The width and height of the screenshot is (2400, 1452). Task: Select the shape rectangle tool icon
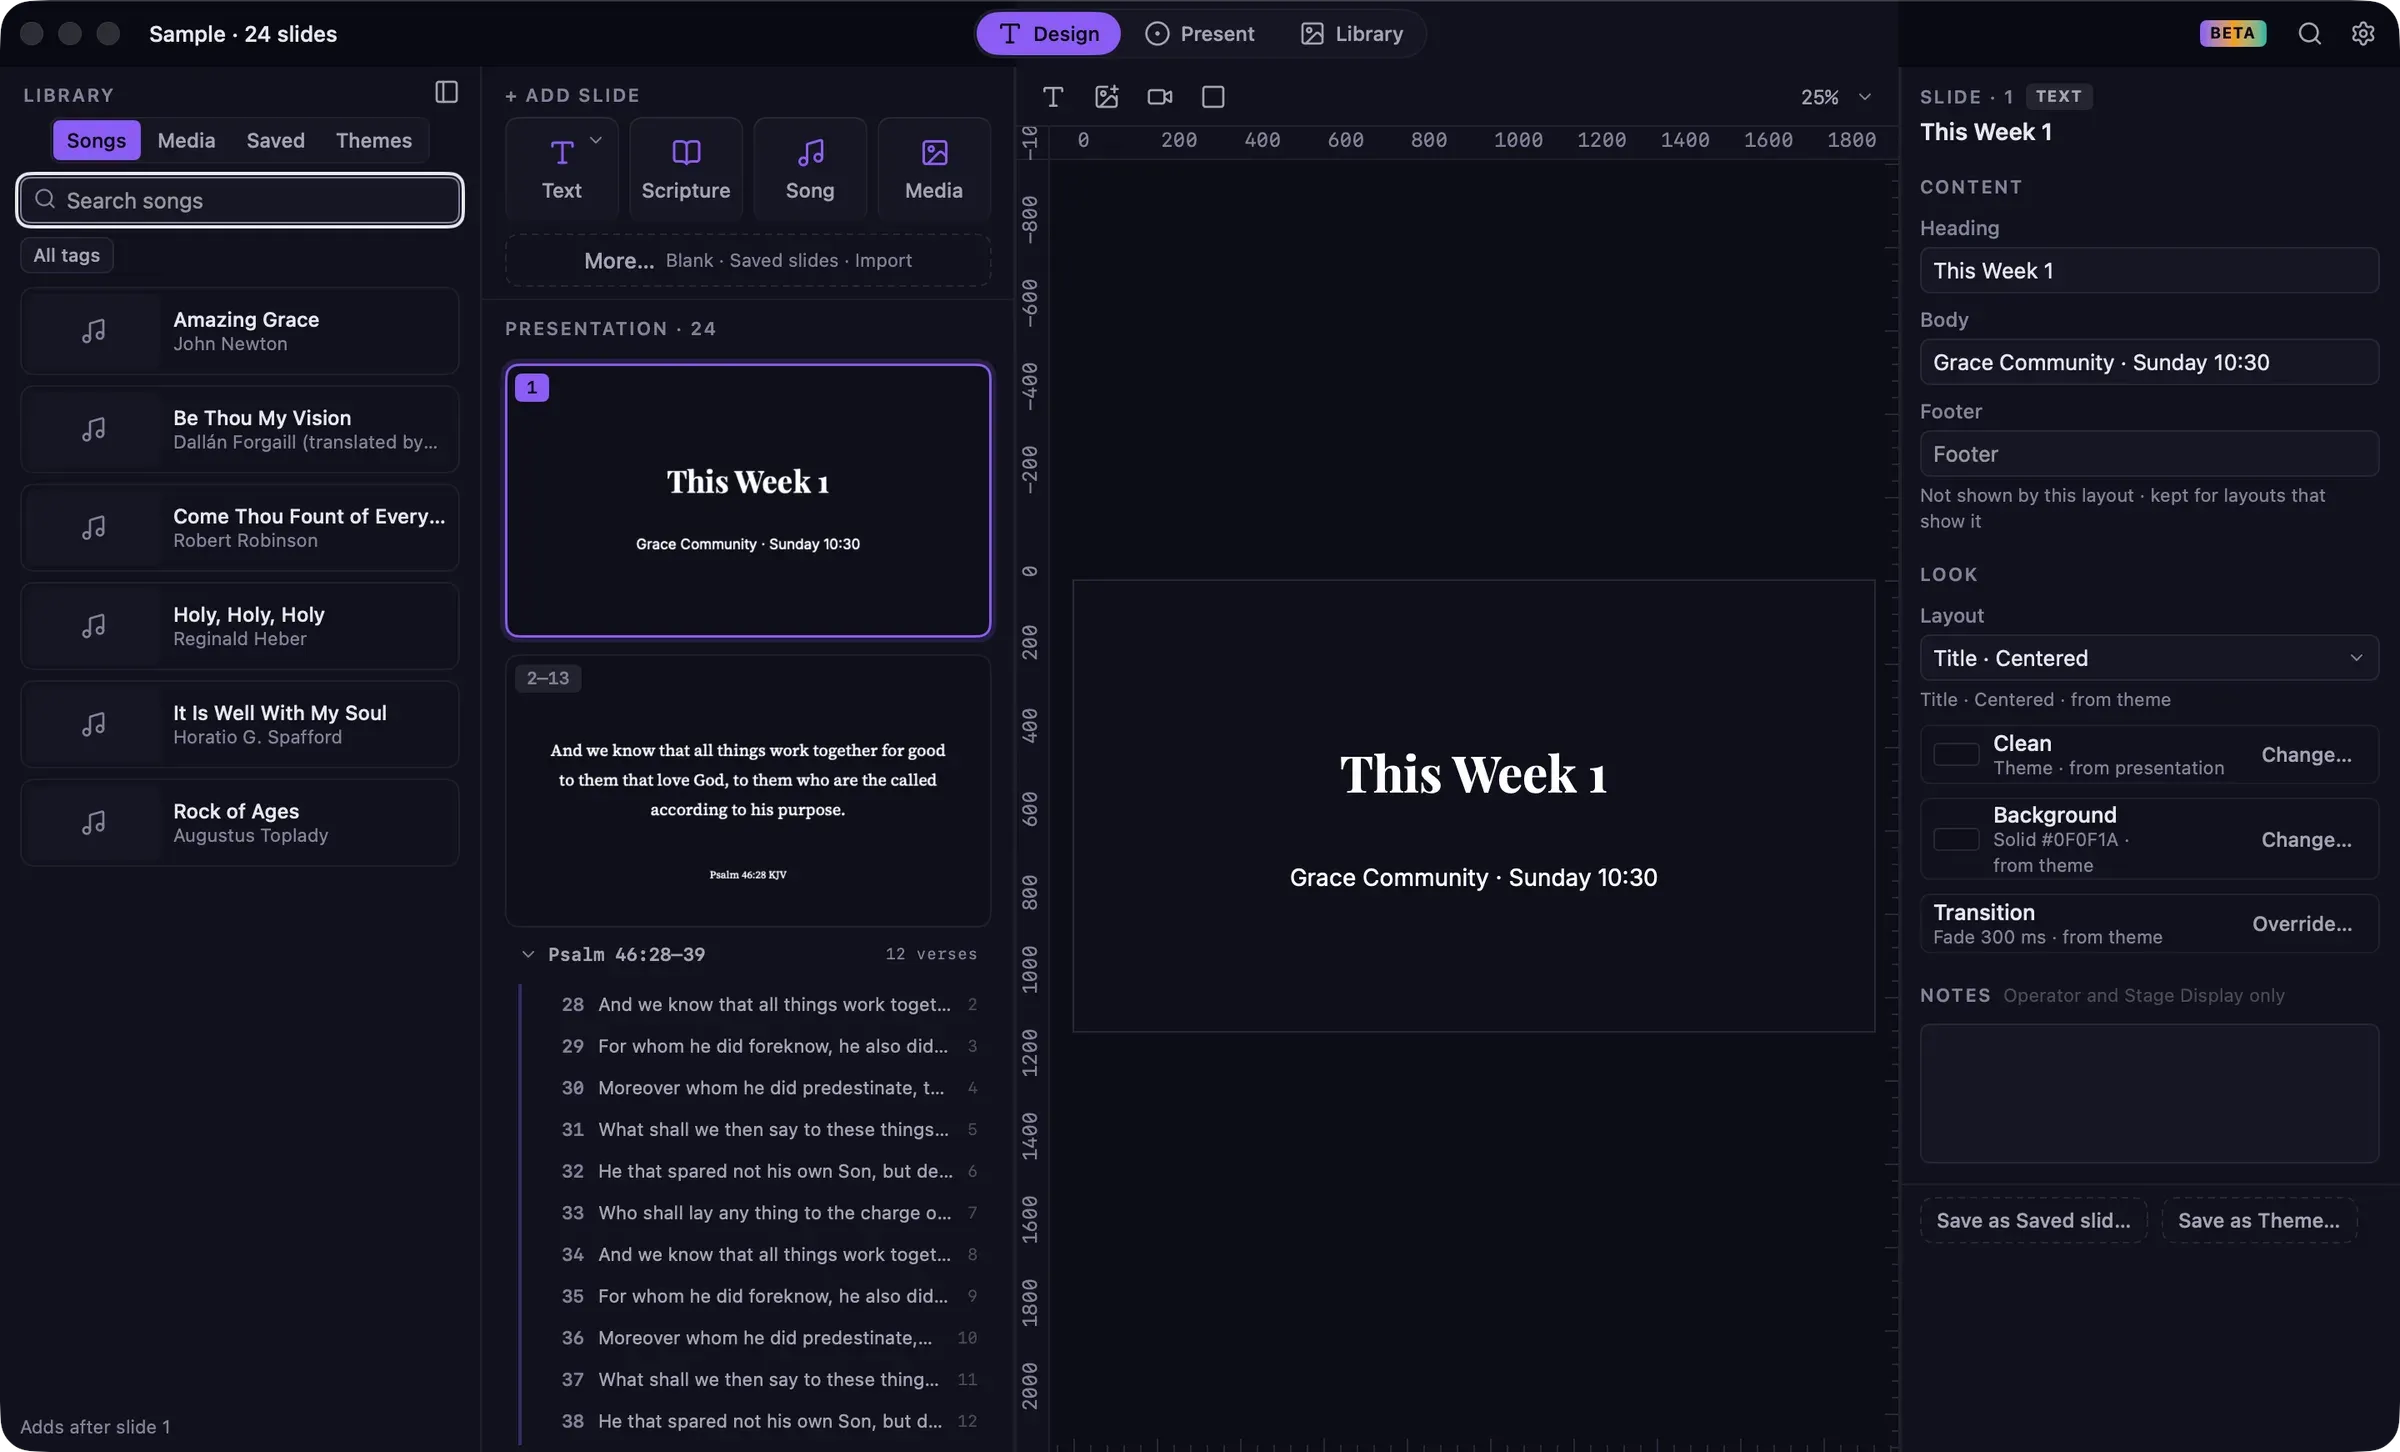pos(1212,97)
